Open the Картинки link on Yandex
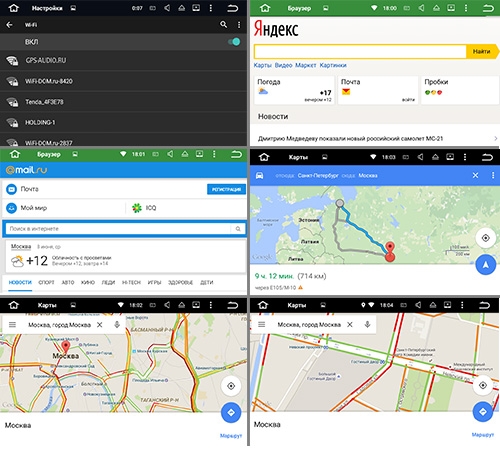Image resolution: width=500 pixels, height=451 pixels. pyautogui.click(x=333, y=65)
